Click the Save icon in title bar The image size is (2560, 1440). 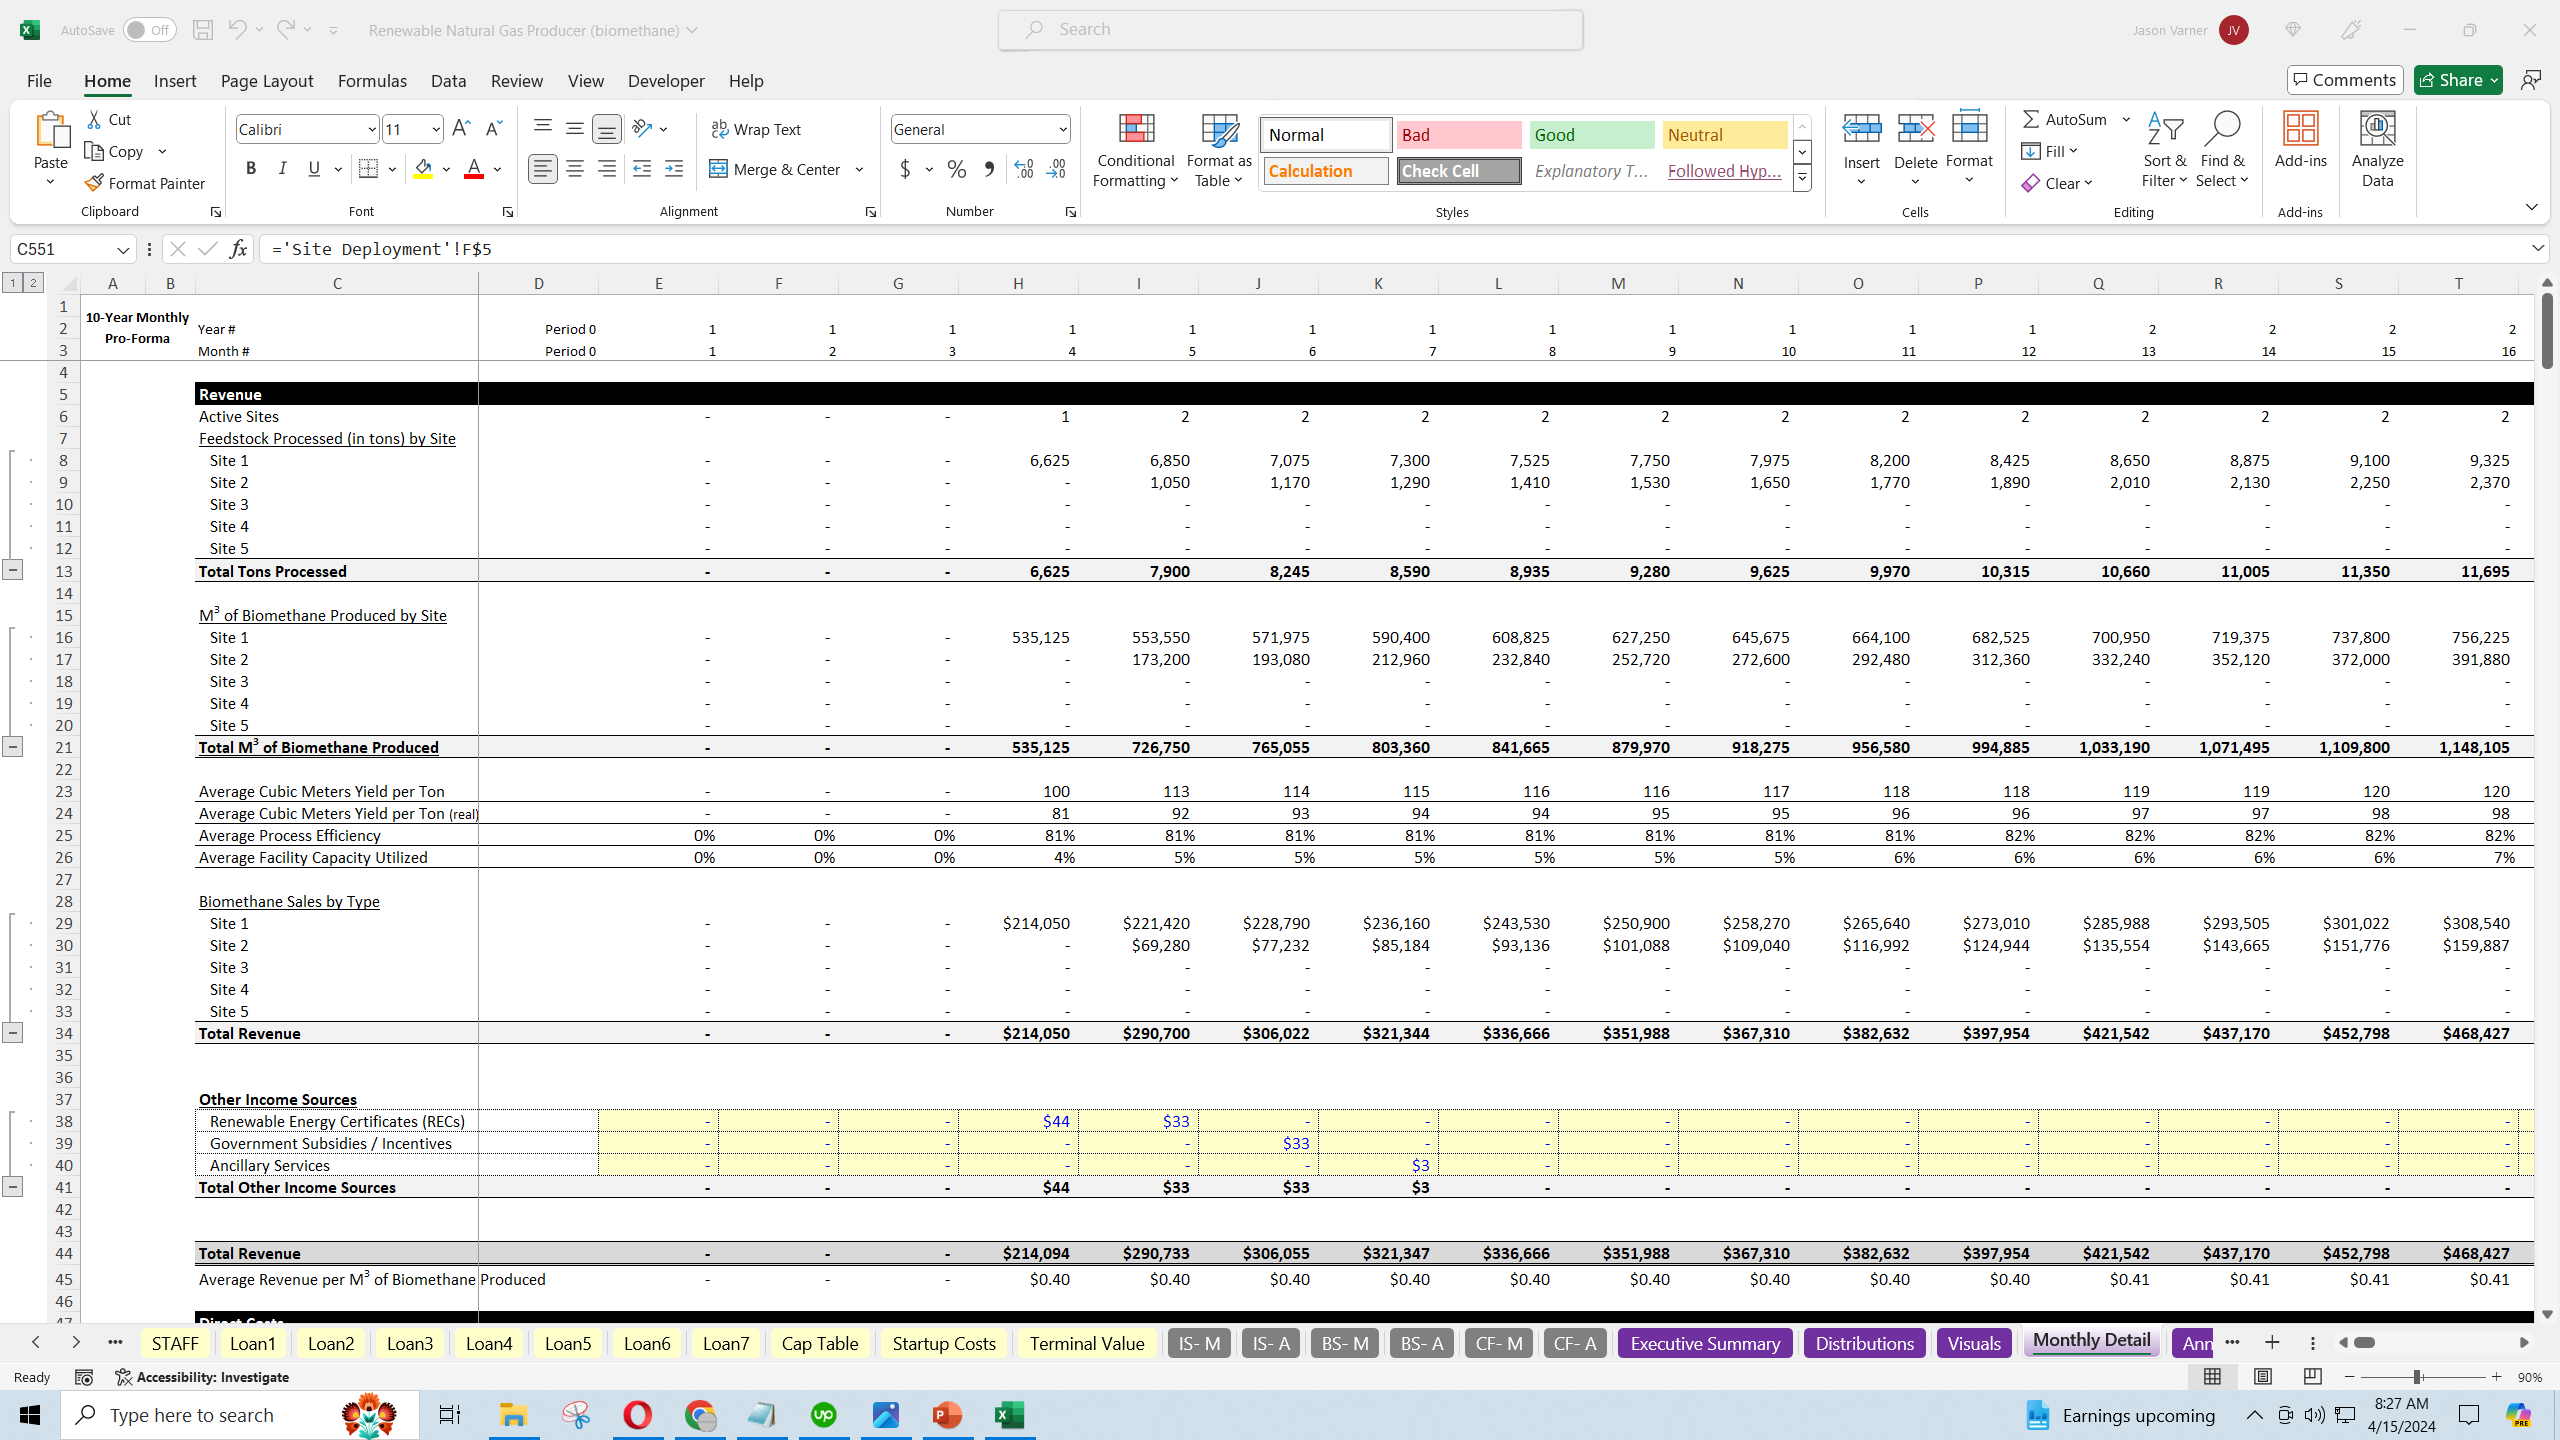[203, 30]
